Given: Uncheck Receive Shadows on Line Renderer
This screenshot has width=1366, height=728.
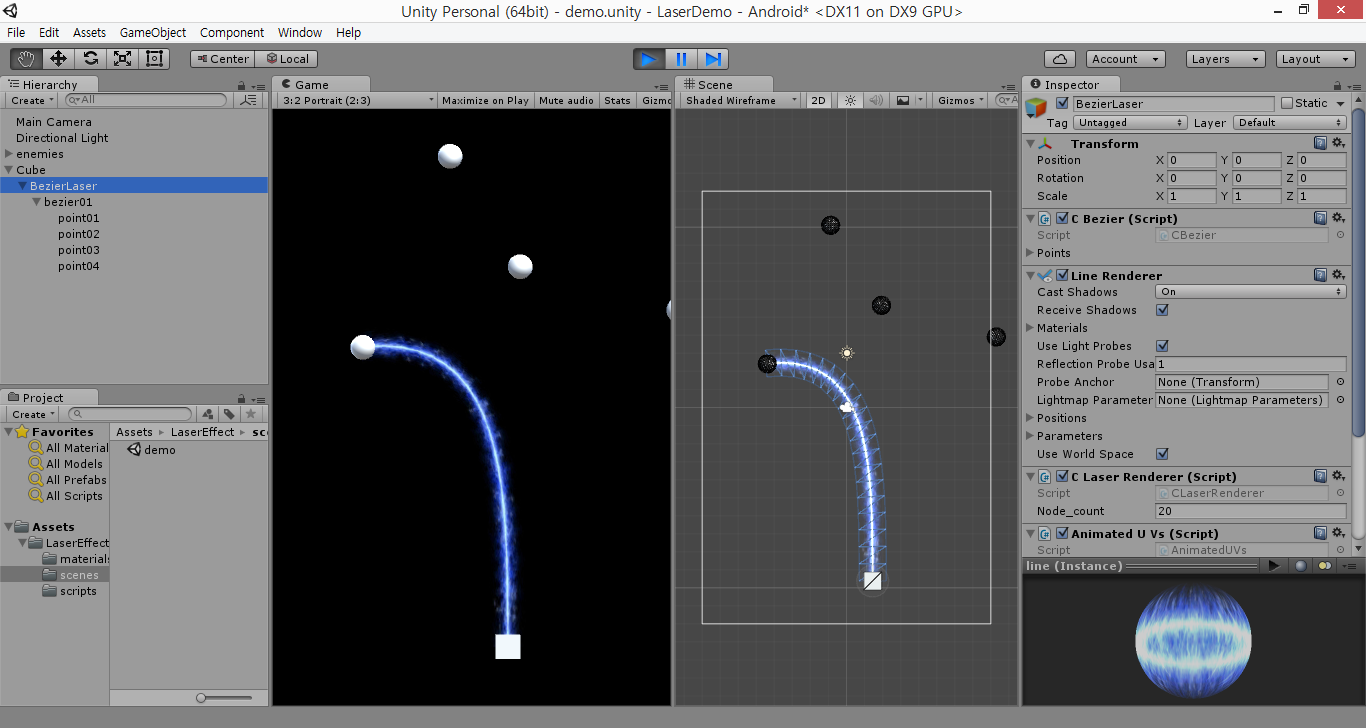Looking at the screenshot, I should 1162,310.
